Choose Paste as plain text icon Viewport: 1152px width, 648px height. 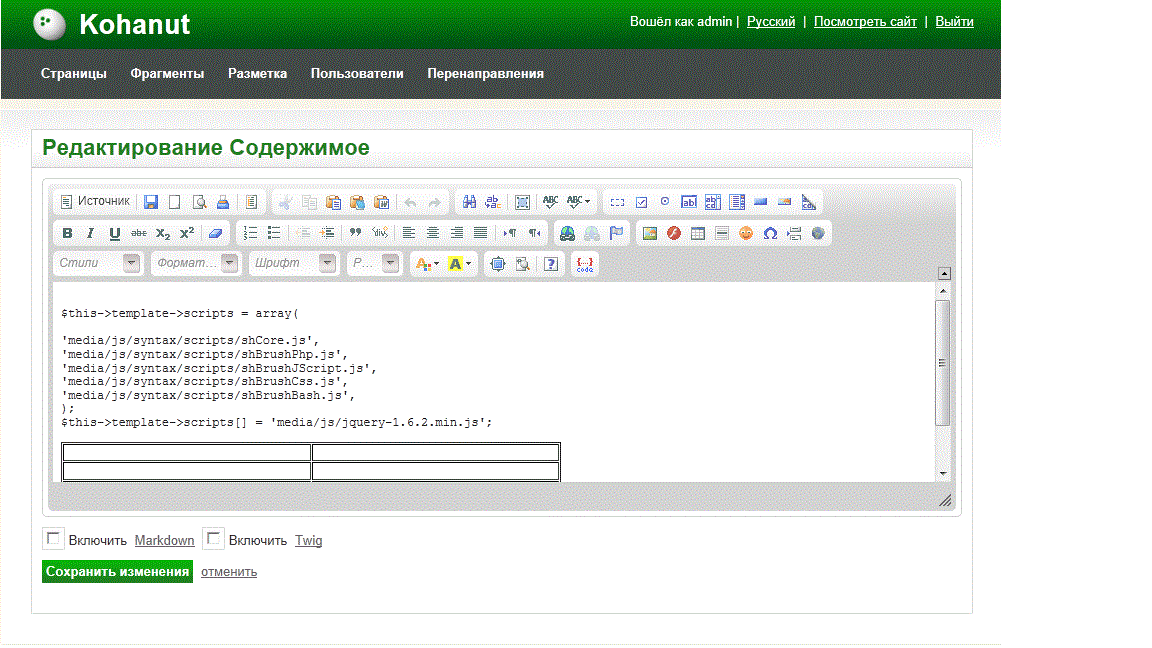click(x=358, y=202)
